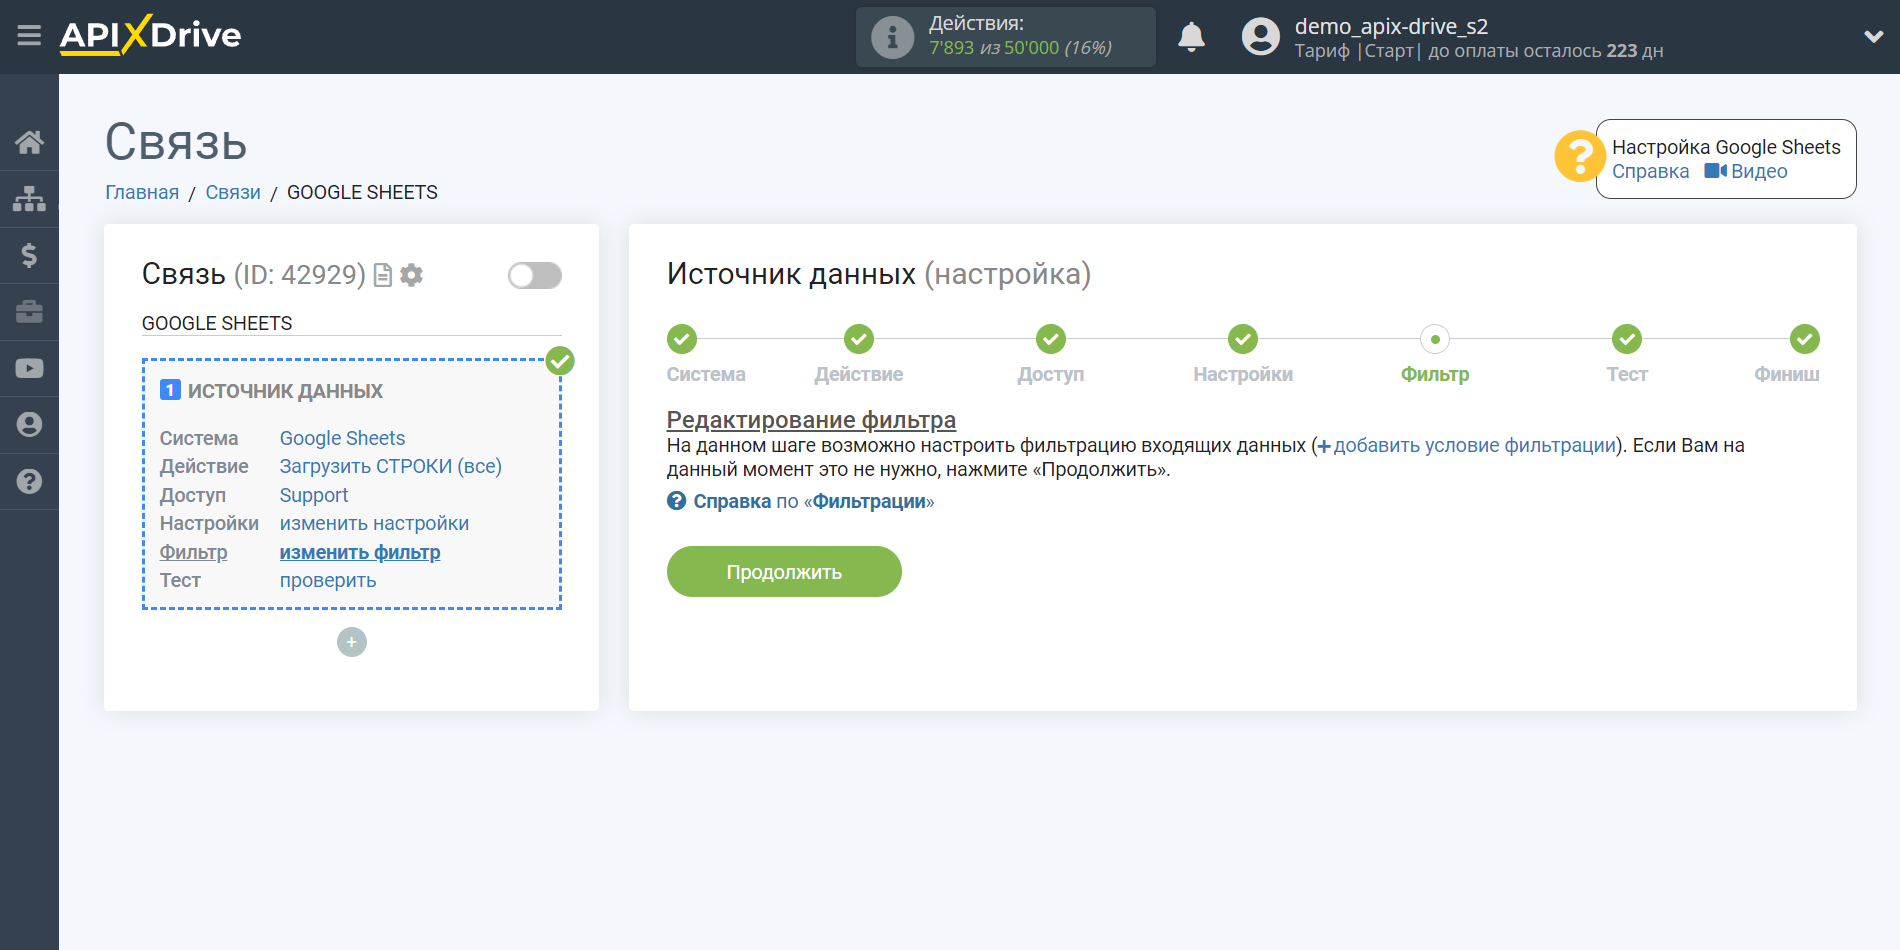The image size is (1900, 950).
Task: Open the Справка help link
Action: [x=1650, y=171]
